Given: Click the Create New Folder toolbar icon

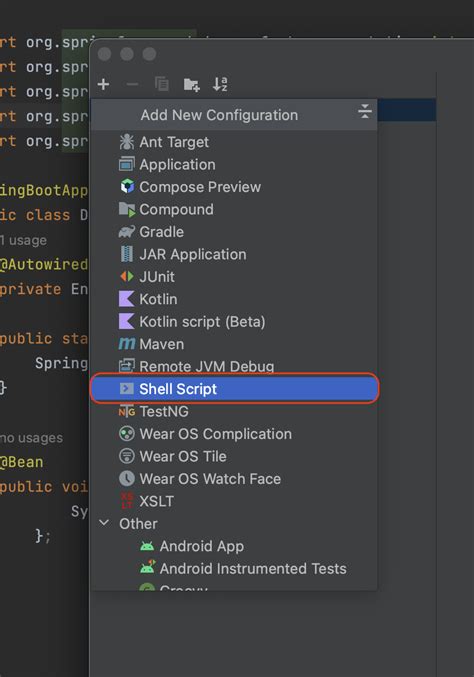Looking at the screenshot, I should click(x=191, y=84).
